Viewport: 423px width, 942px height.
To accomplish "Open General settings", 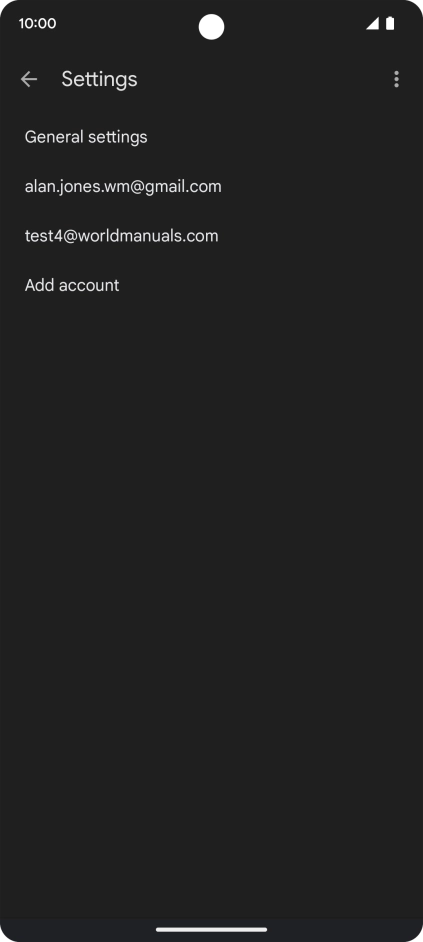I will point(212,137).
